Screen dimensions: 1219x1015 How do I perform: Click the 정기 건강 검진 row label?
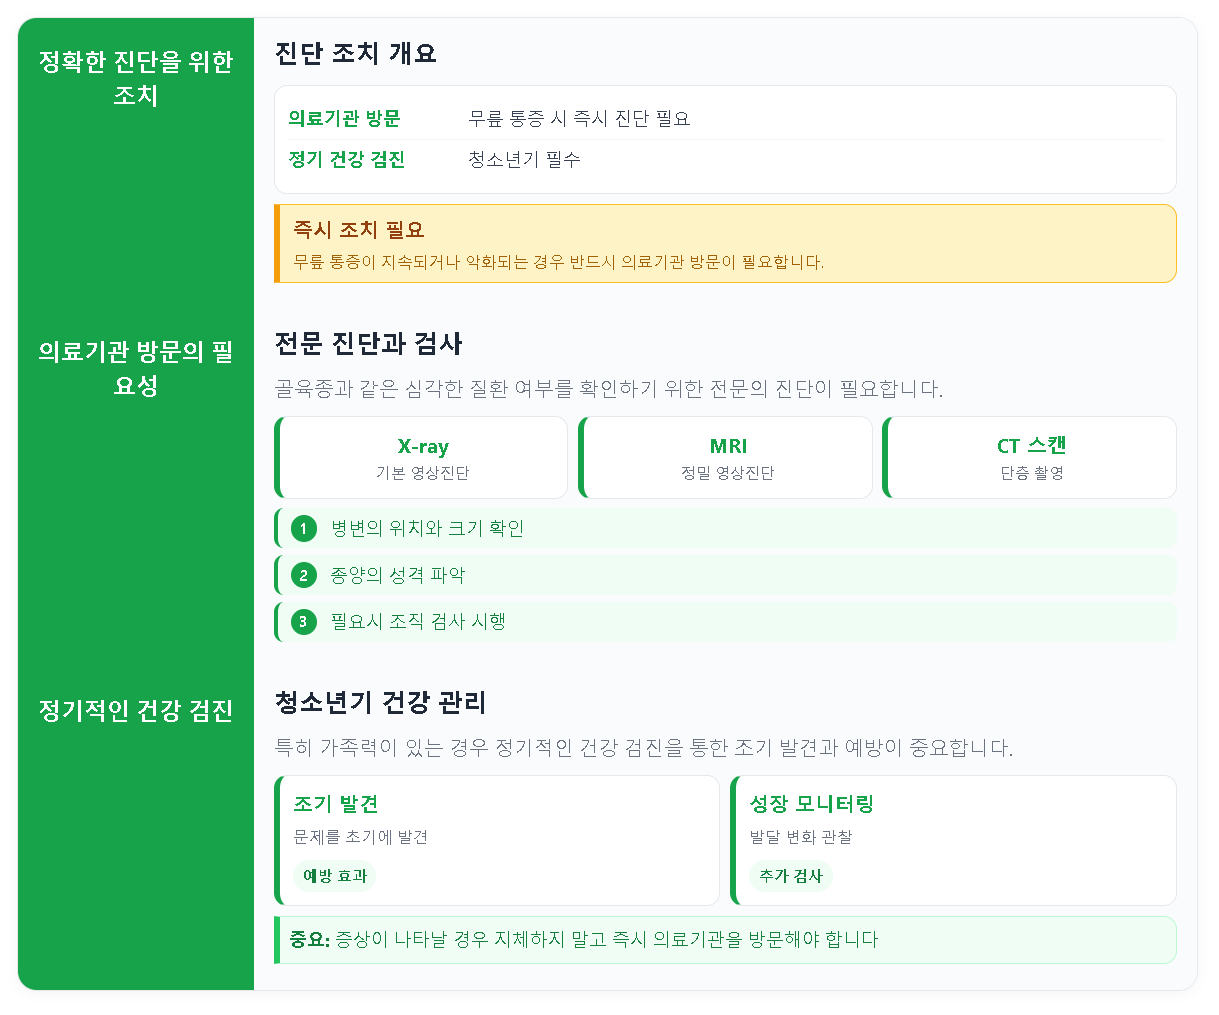[347, 159]
